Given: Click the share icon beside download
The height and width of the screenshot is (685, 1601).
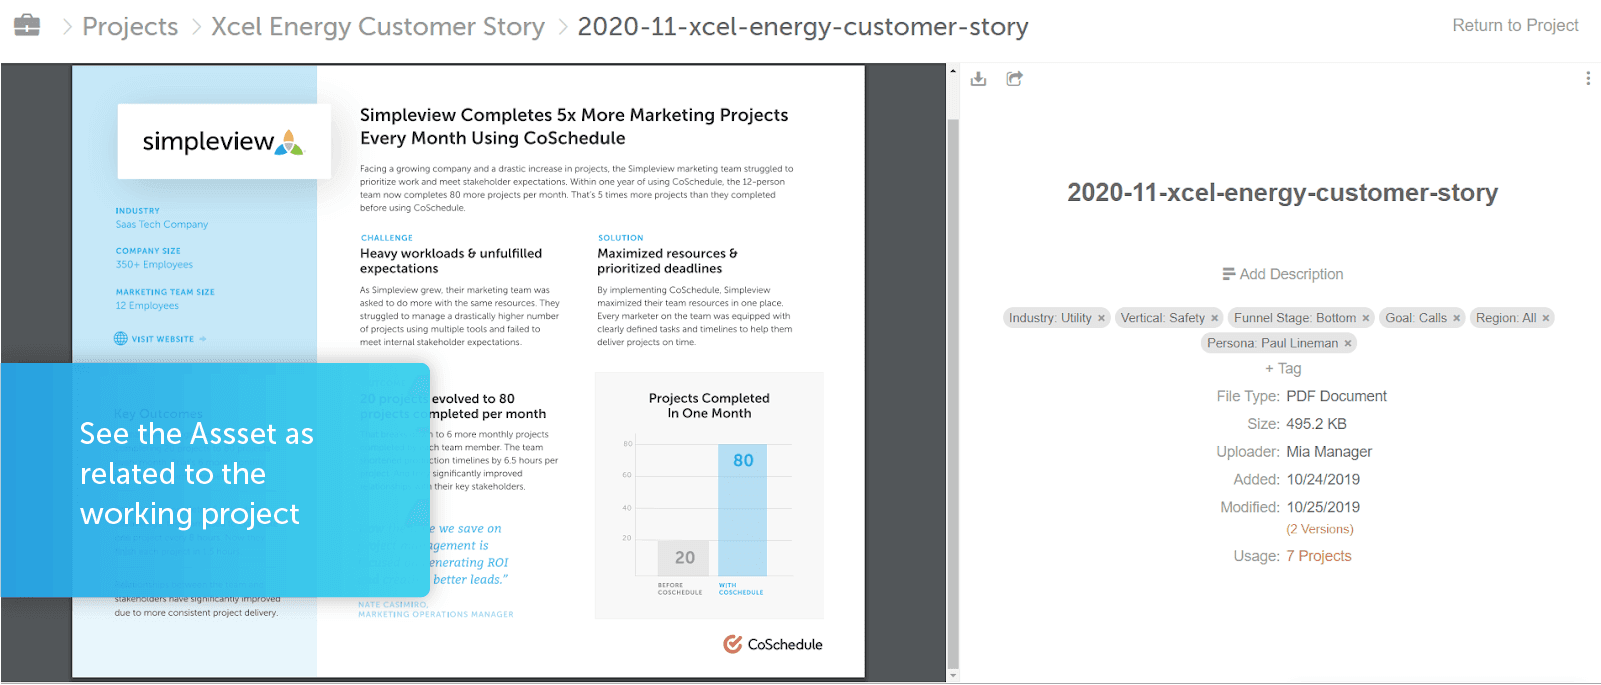Looking at the screenshot, I should [1014, 79].
